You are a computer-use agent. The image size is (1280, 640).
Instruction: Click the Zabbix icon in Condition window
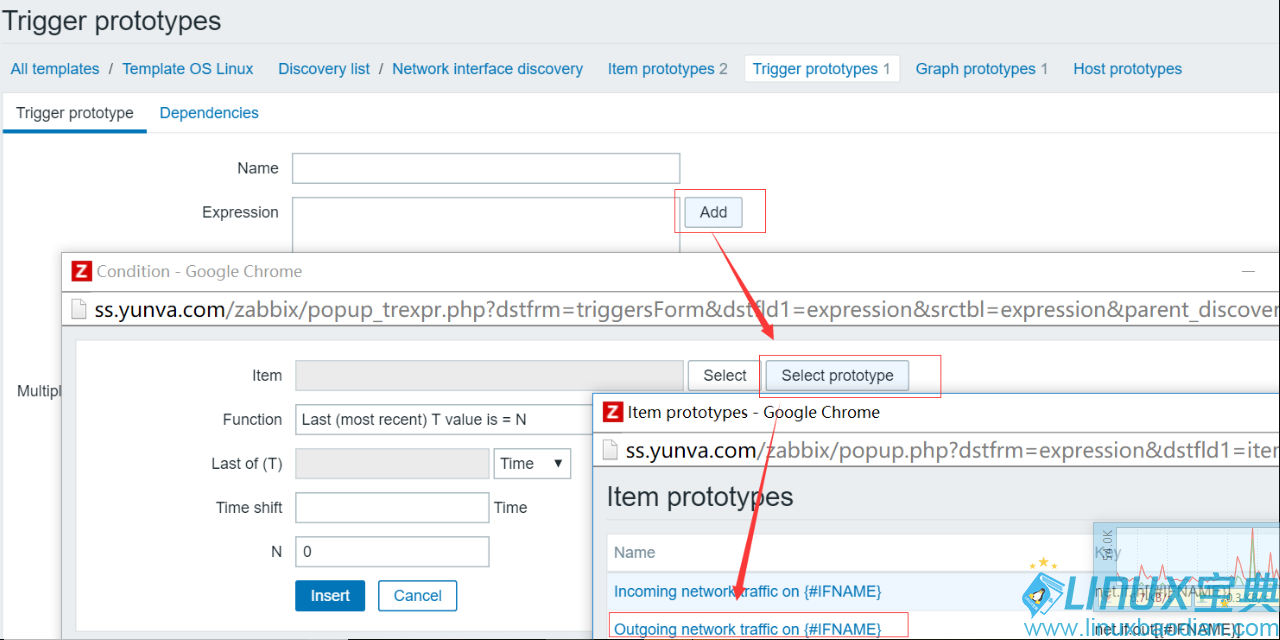pyautogui.click(x=82, y=271)
